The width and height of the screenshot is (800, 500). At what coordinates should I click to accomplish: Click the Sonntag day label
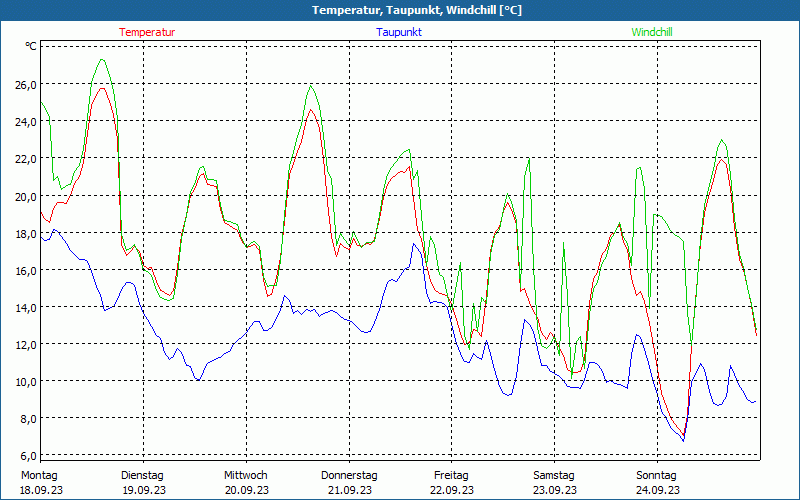[657, 476]
